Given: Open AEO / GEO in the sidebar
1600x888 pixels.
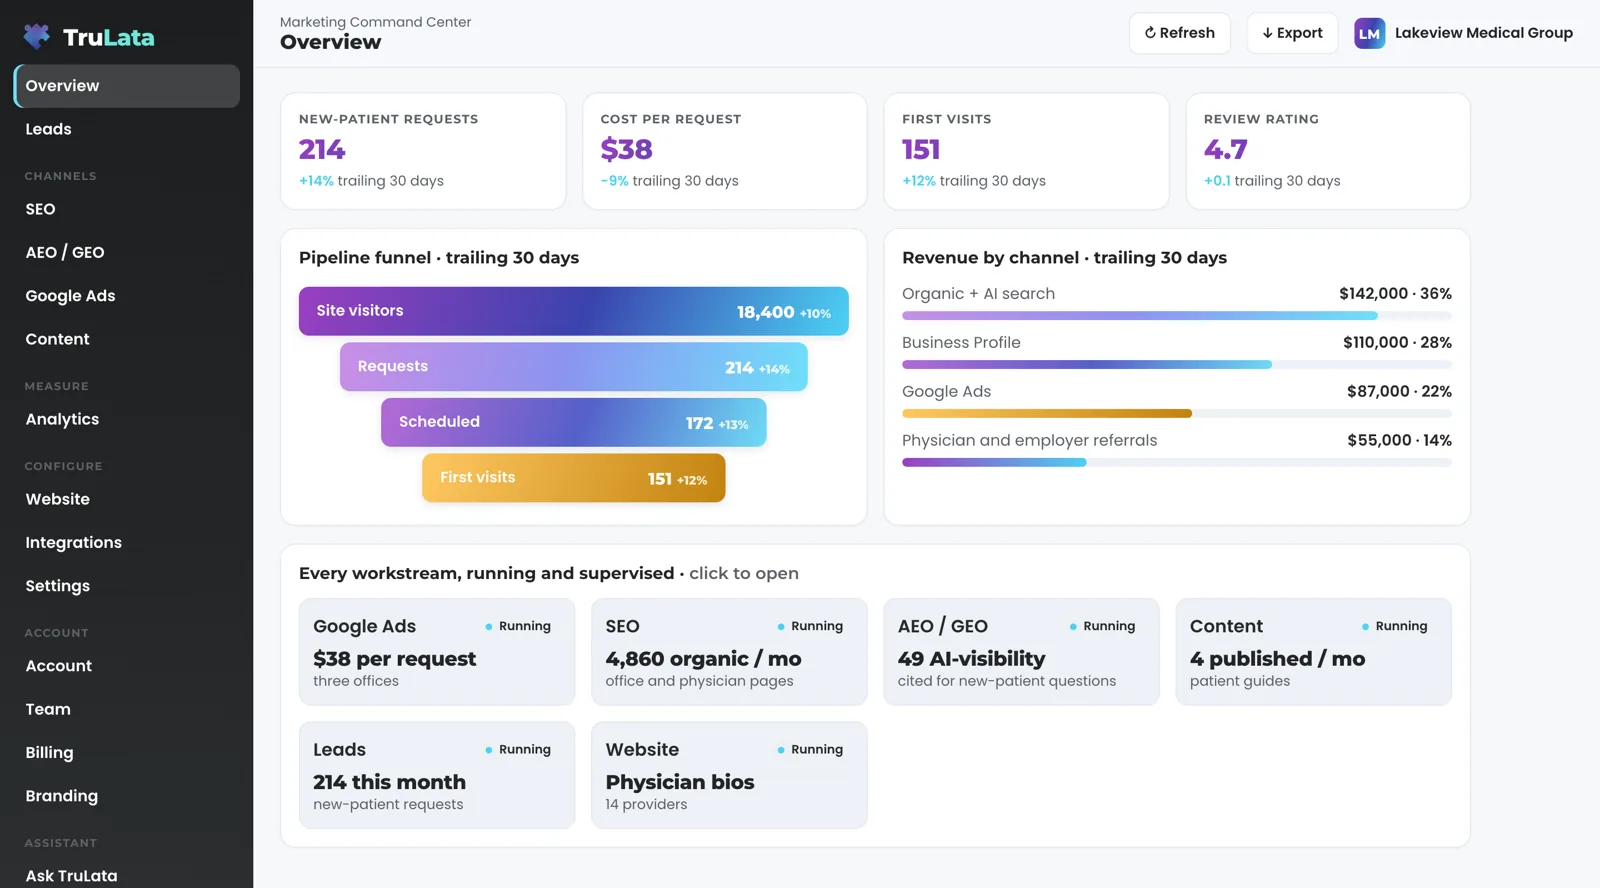Looking at the screenshot, I should pos(127,252).
